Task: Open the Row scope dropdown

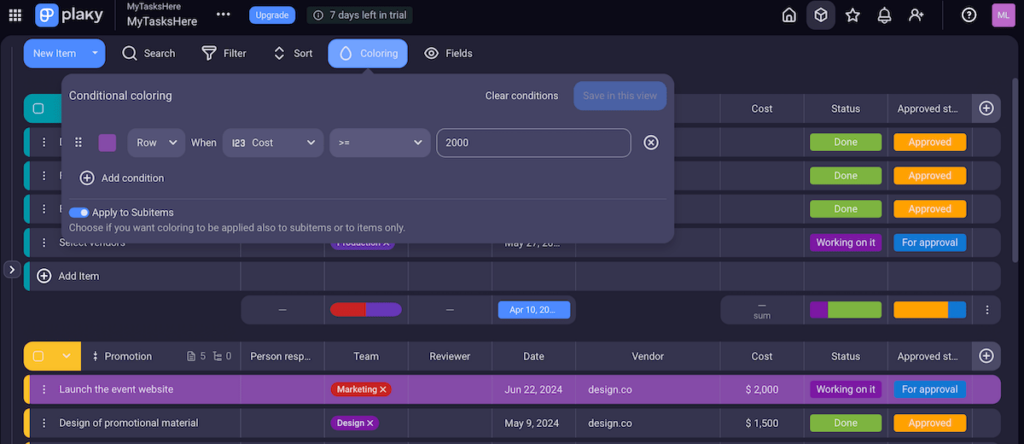Action: click(155, 143)
